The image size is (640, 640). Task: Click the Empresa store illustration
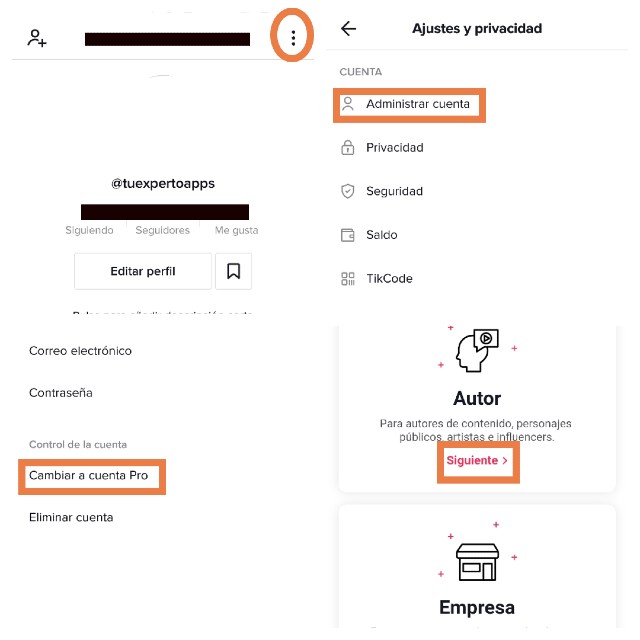(x=476, y=560)
